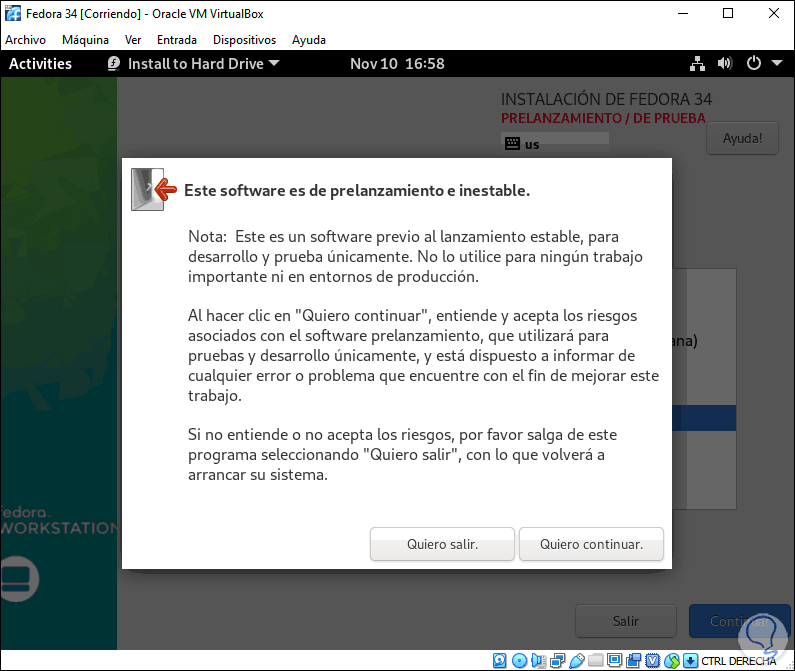This screenshot has width=795, height=671.
Task: Click the Nov 10 16:58 clock
Action: pyautogui.click(x=397, y=63)
